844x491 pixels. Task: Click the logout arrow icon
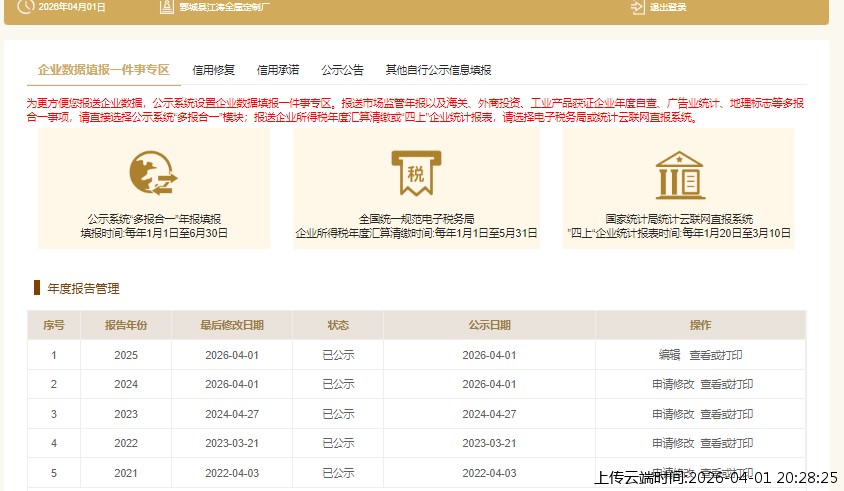pyautogui.click(x=638, y=7)
